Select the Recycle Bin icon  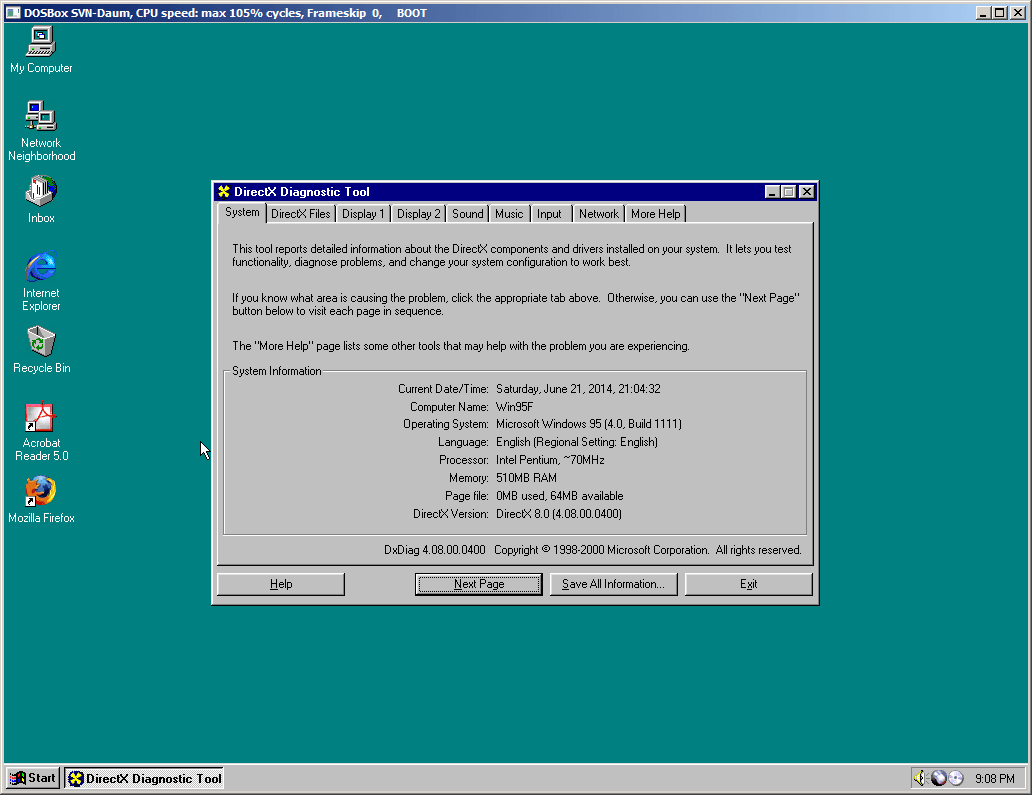pyautogui.click(x=41, y=350)
